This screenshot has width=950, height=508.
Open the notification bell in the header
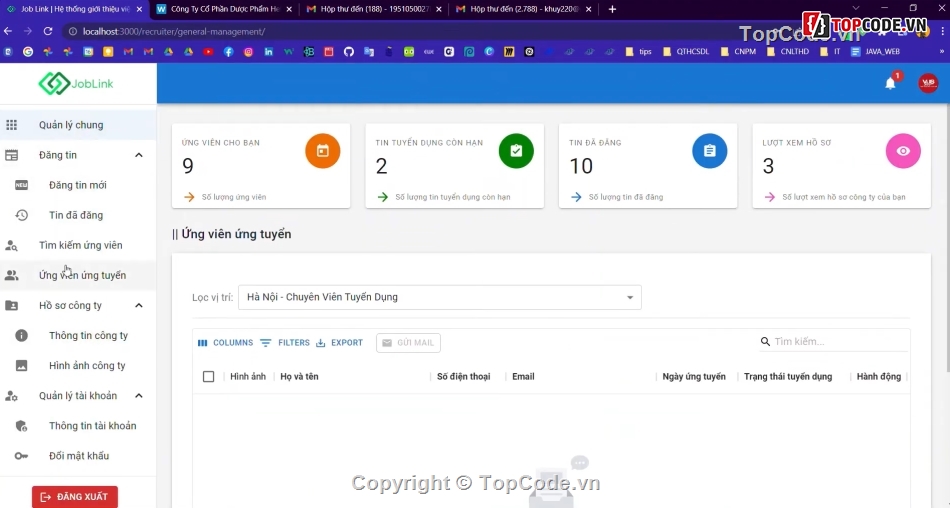point(890,84)
